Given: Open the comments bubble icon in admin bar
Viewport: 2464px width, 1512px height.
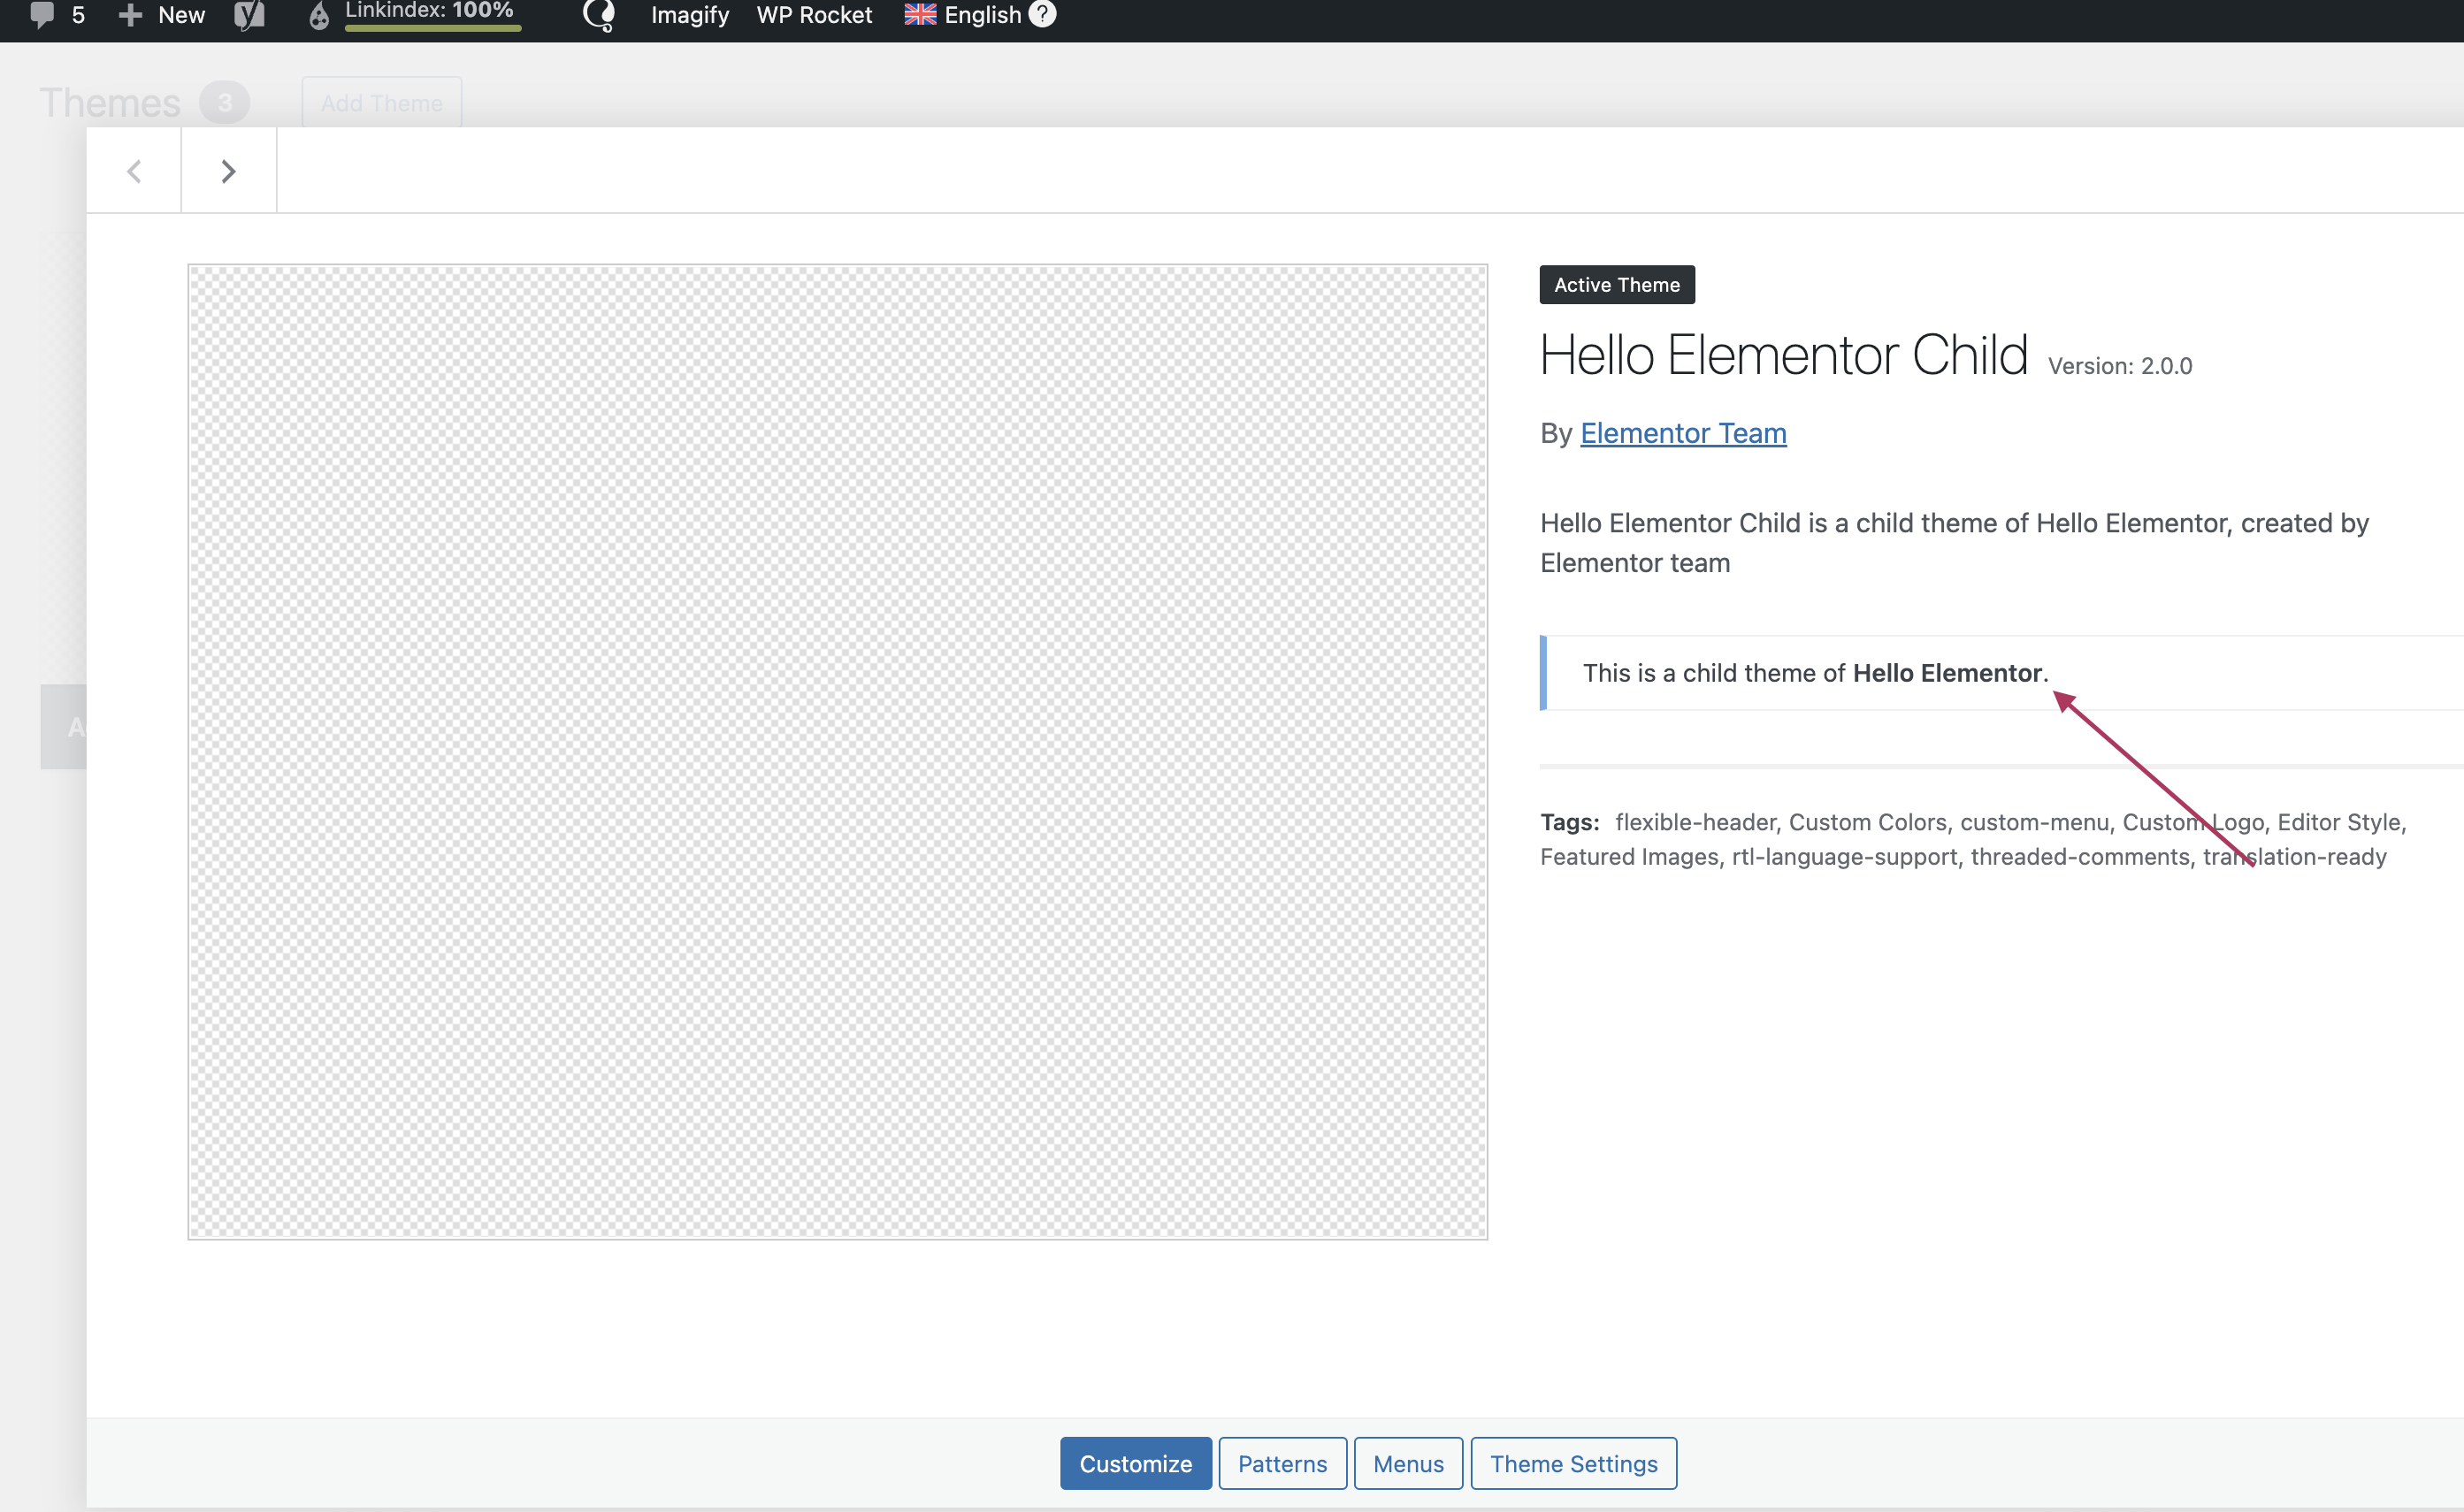Looking at the screenshot, I should pyautogui.click(x=42, y=14).
